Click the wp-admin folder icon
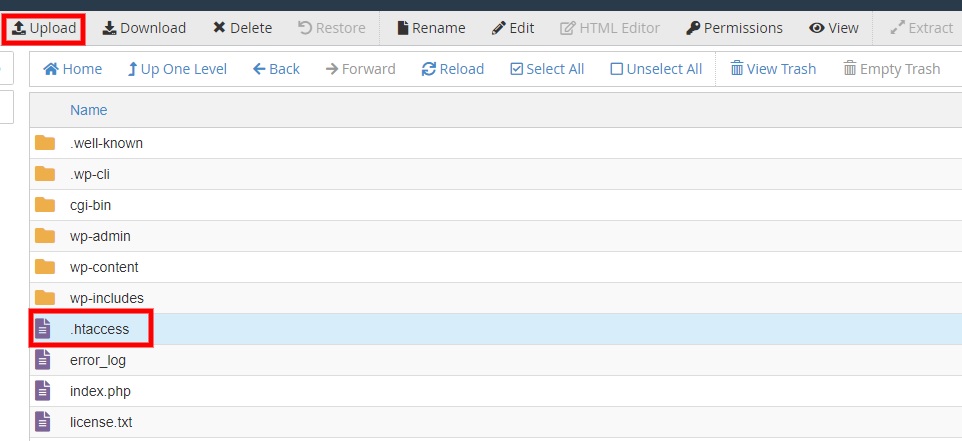This screenshot has height=441, width=962. tap(45, 236)
